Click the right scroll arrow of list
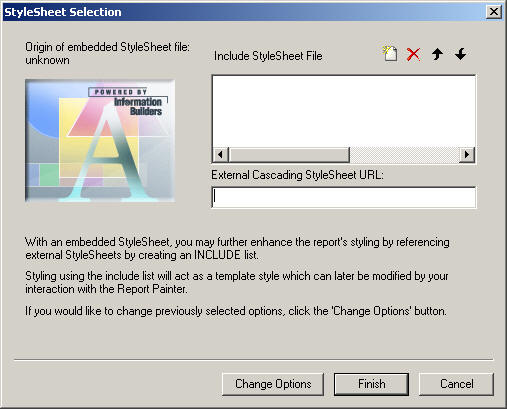Viewport: 507px width, 409px height. (x=467, y=155)
